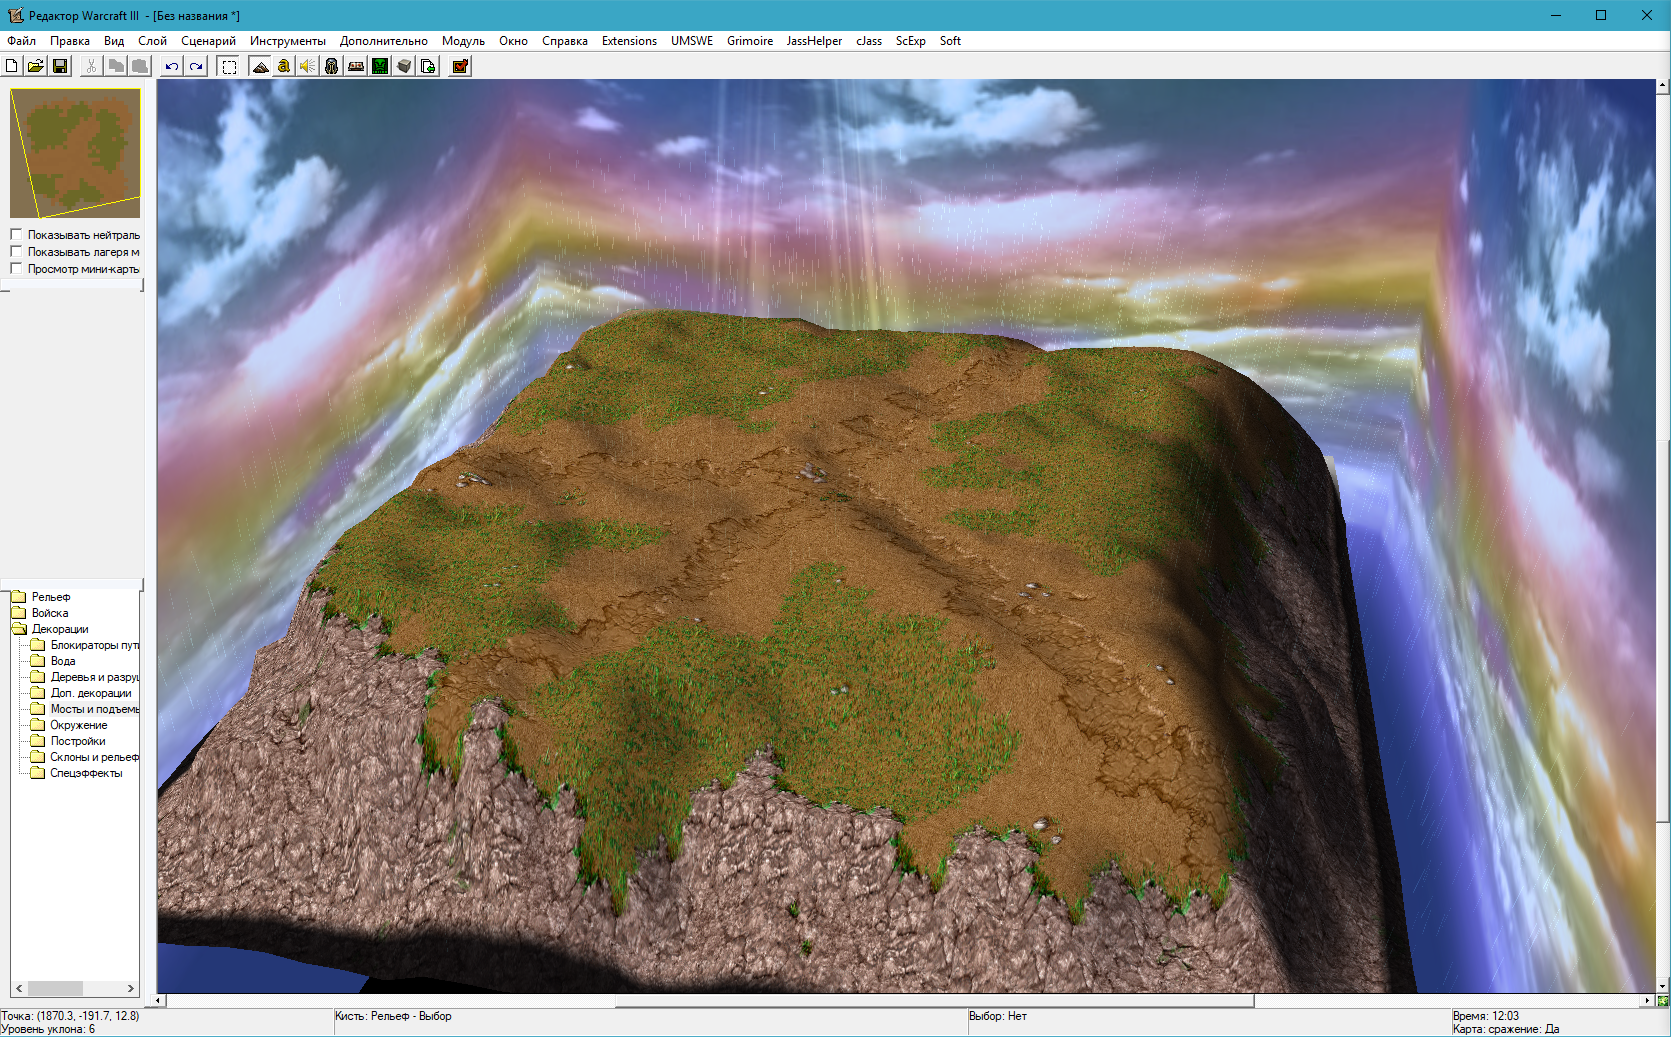Create a new map with the New icon
The image size is (1671, 1037).
click(x=12, y=66)
